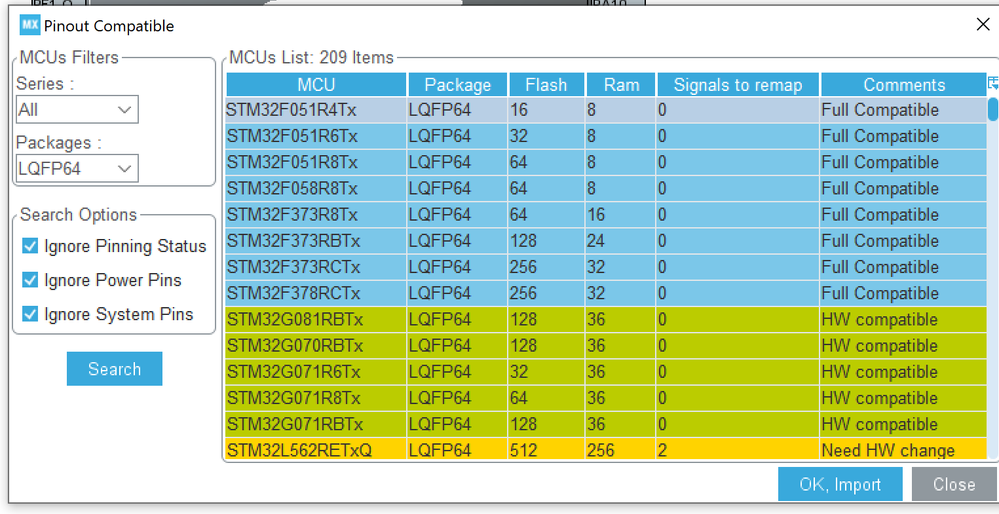Click Full Compatible cell of STM32F378RCTx
Screen dimensions: 999x514
pos(903,293)
